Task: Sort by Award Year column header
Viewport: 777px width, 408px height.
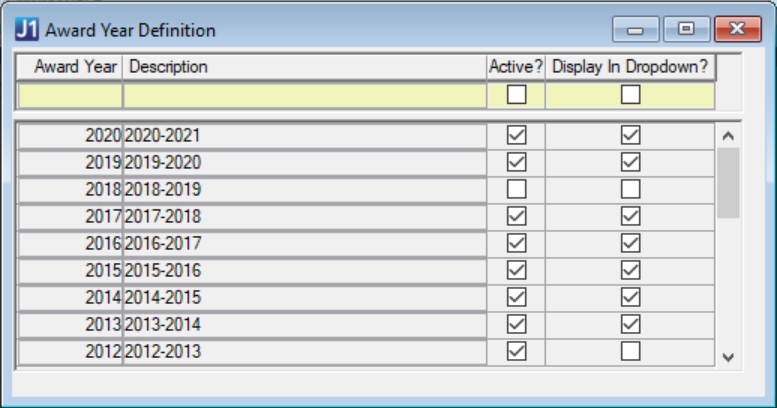Action: point(70,67)
